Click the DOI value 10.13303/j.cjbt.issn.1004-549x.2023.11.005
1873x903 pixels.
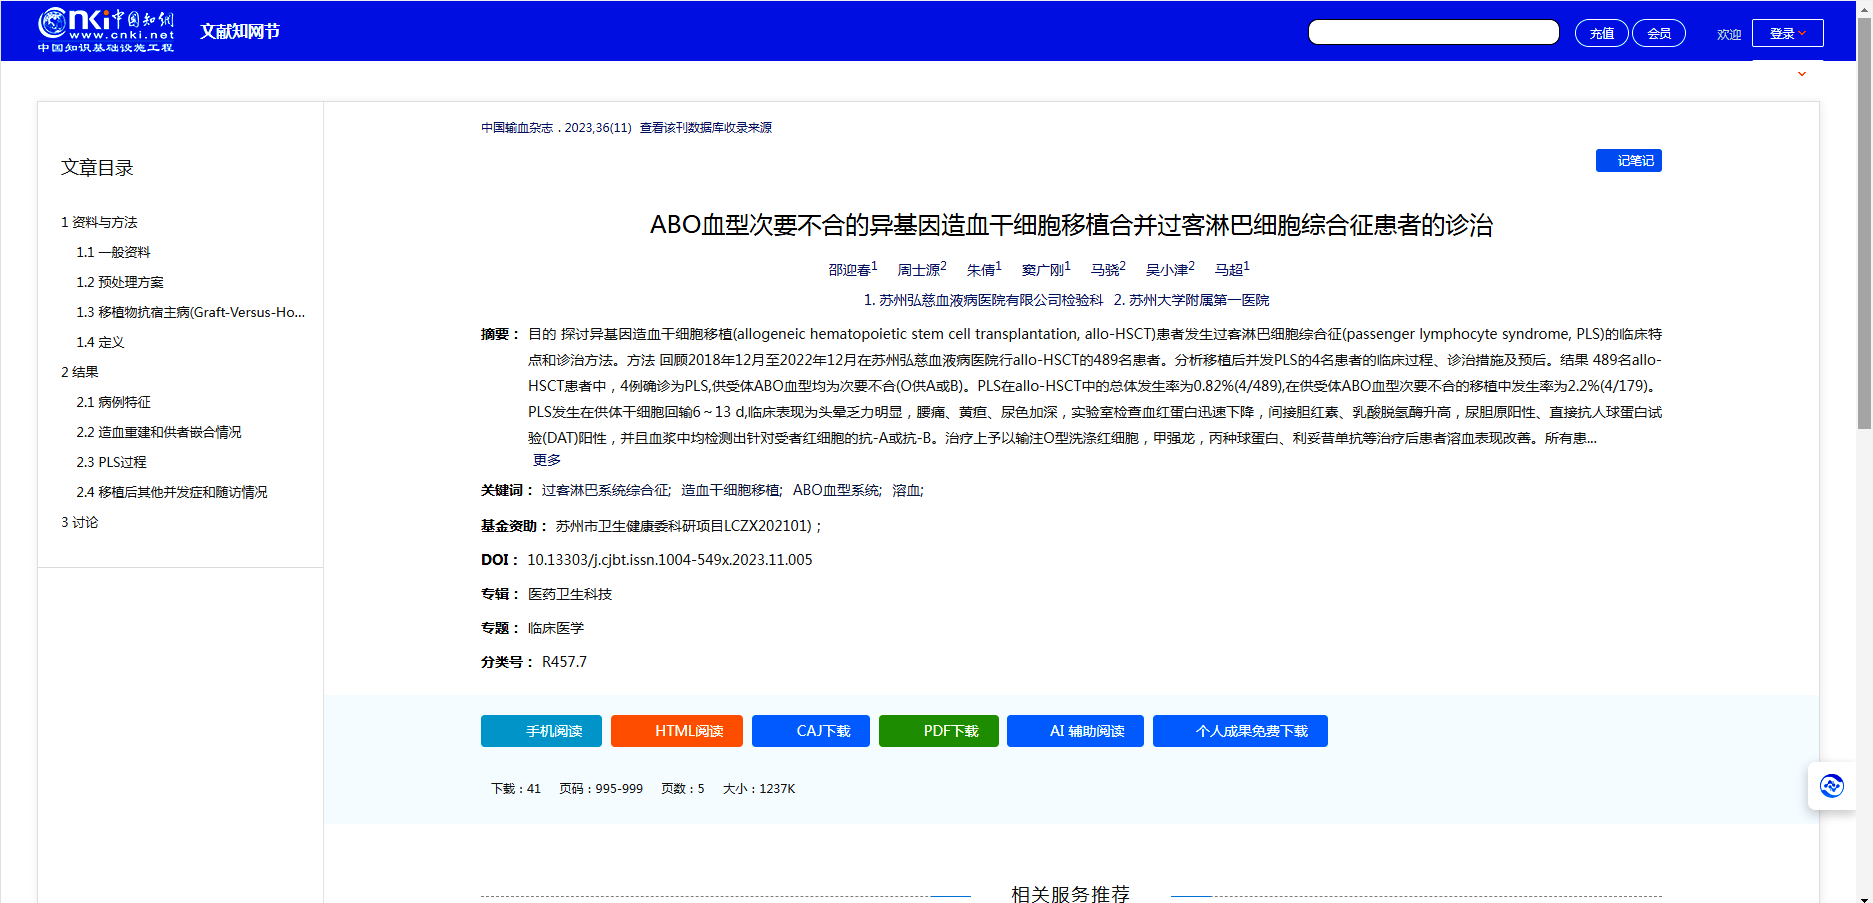point(670,560)
